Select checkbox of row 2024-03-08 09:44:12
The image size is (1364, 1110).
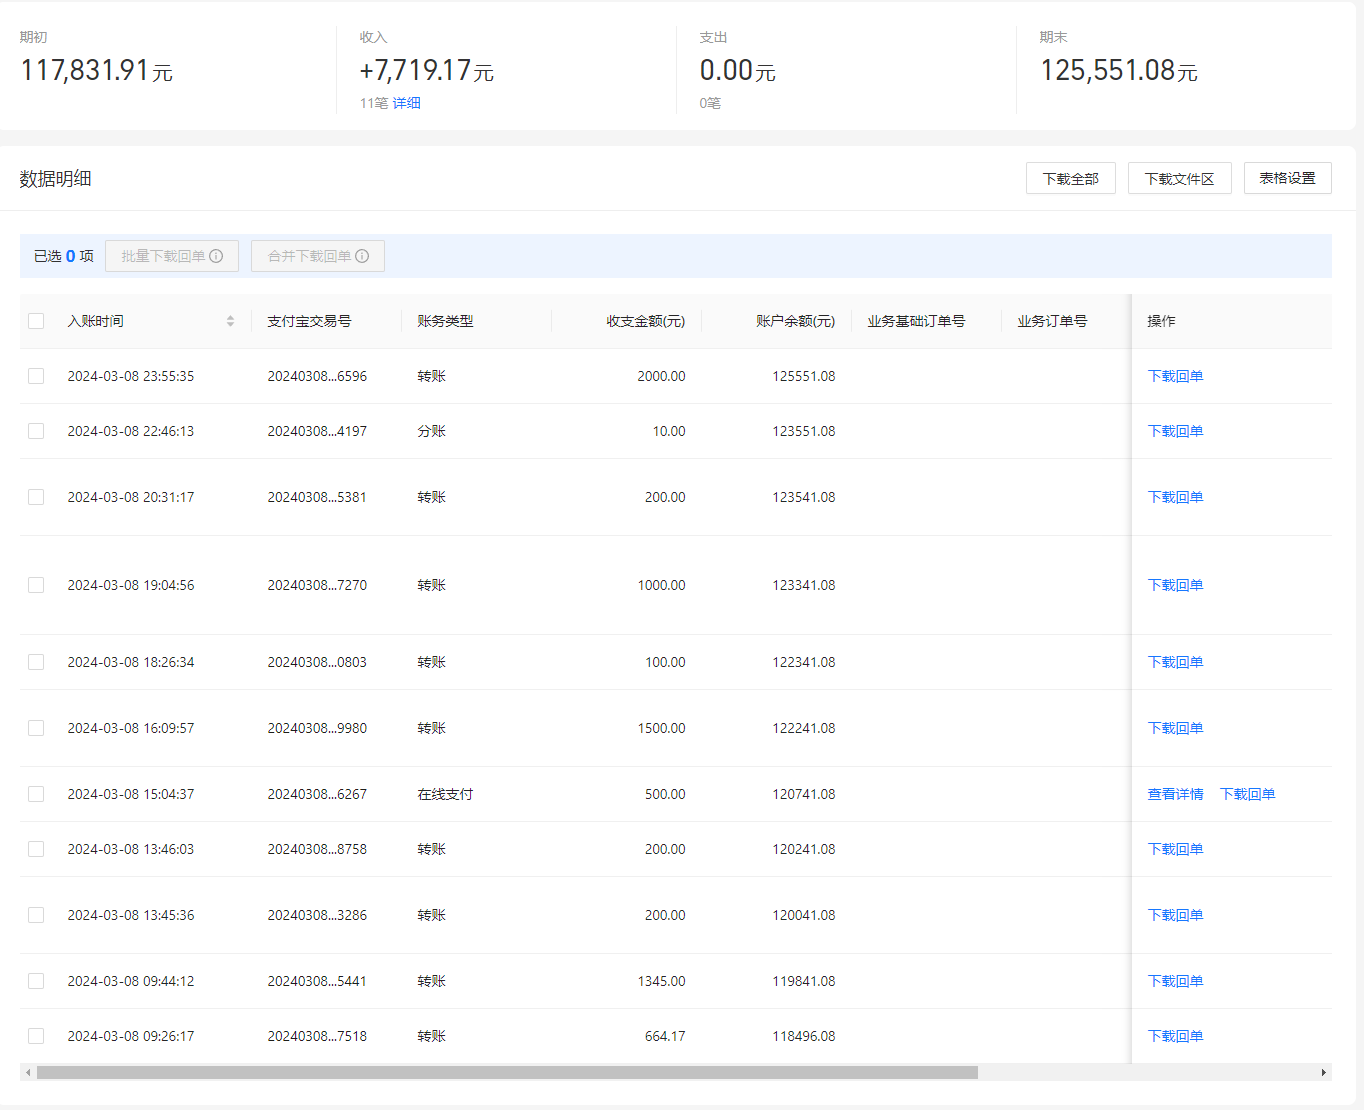click(x=36, y=981)
